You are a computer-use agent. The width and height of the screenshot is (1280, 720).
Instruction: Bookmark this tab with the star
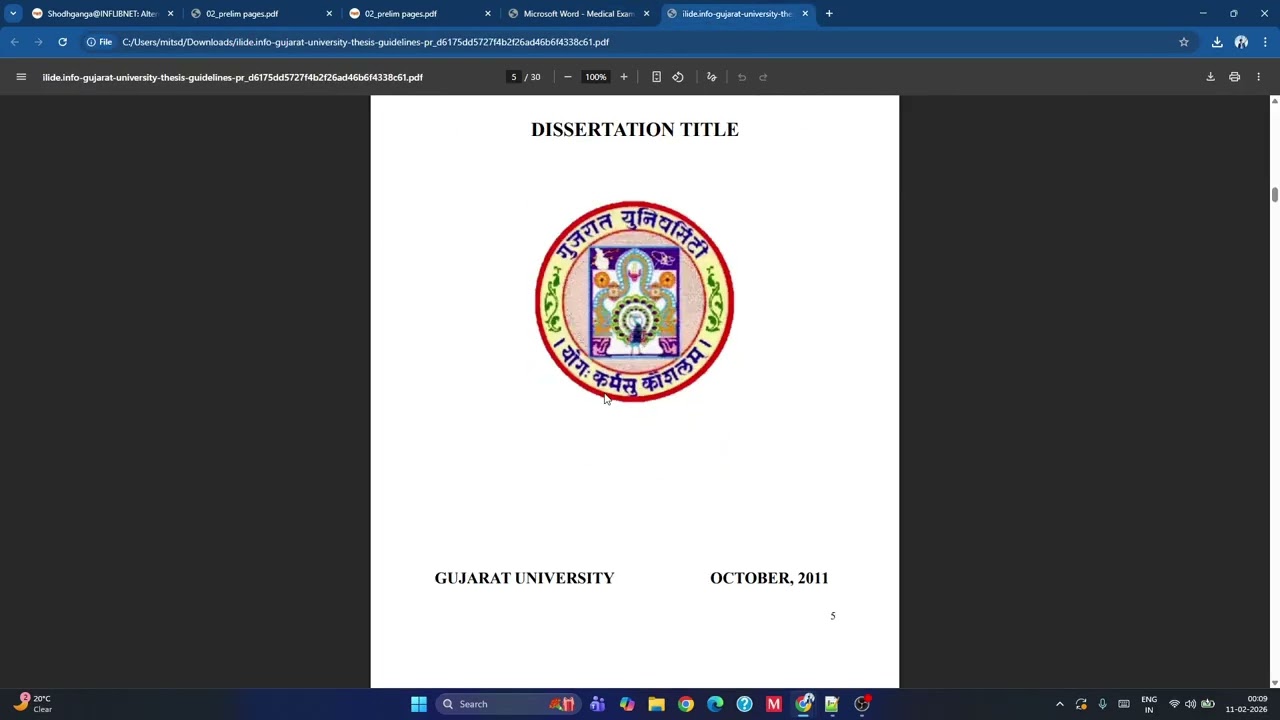tap(1184, 42)
